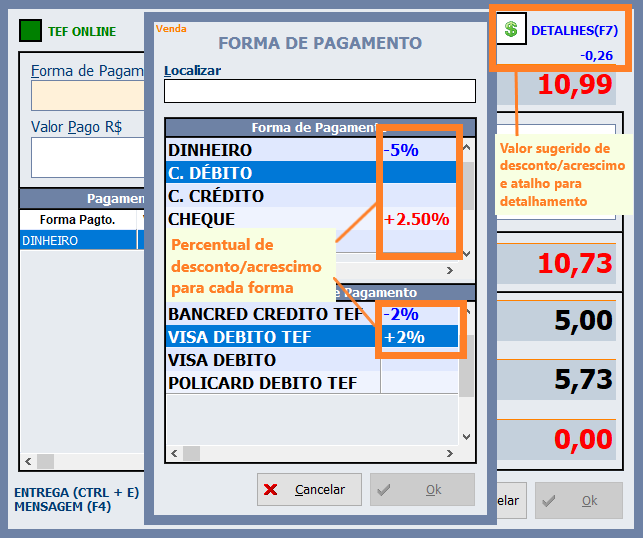The height and width of the screenshot is (538, 643).
Task: Select DINHEIRO payment method in list
Action: coord(271,150)
